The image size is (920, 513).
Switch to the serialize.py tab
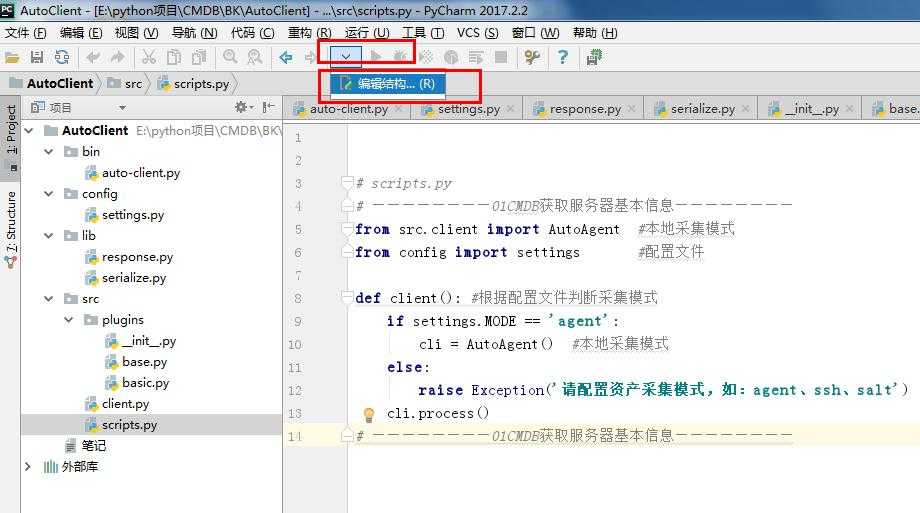(x=703, y=109)
